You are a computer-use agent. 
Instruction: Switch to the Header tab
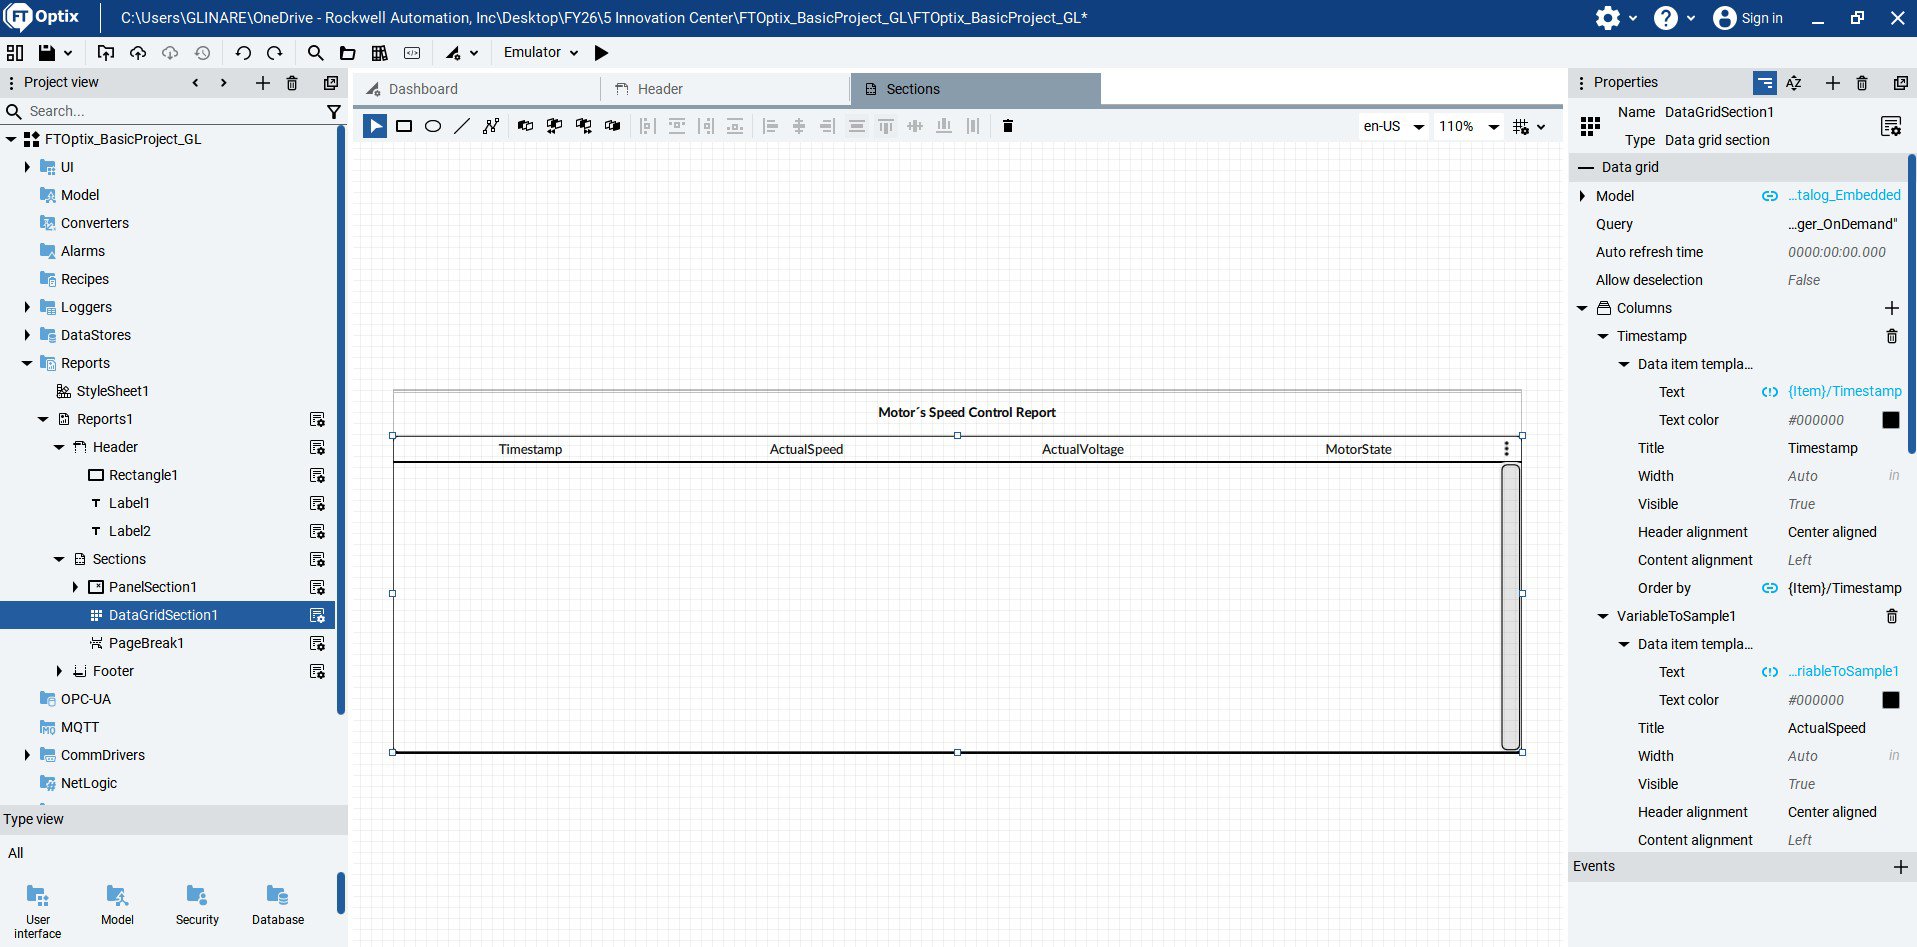coord(726,89)
